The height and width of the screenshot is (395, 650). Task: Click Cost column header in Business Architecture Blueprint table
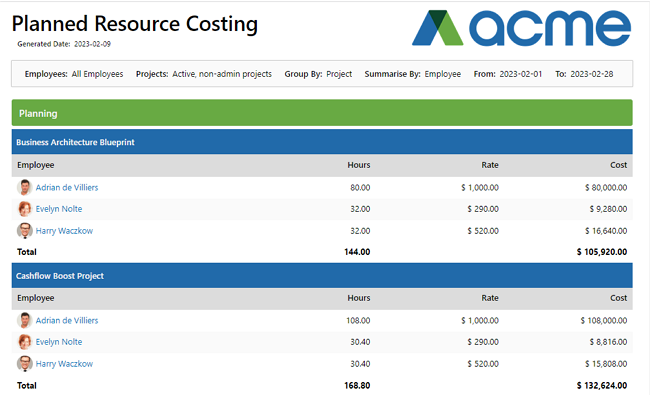(618, 165)
